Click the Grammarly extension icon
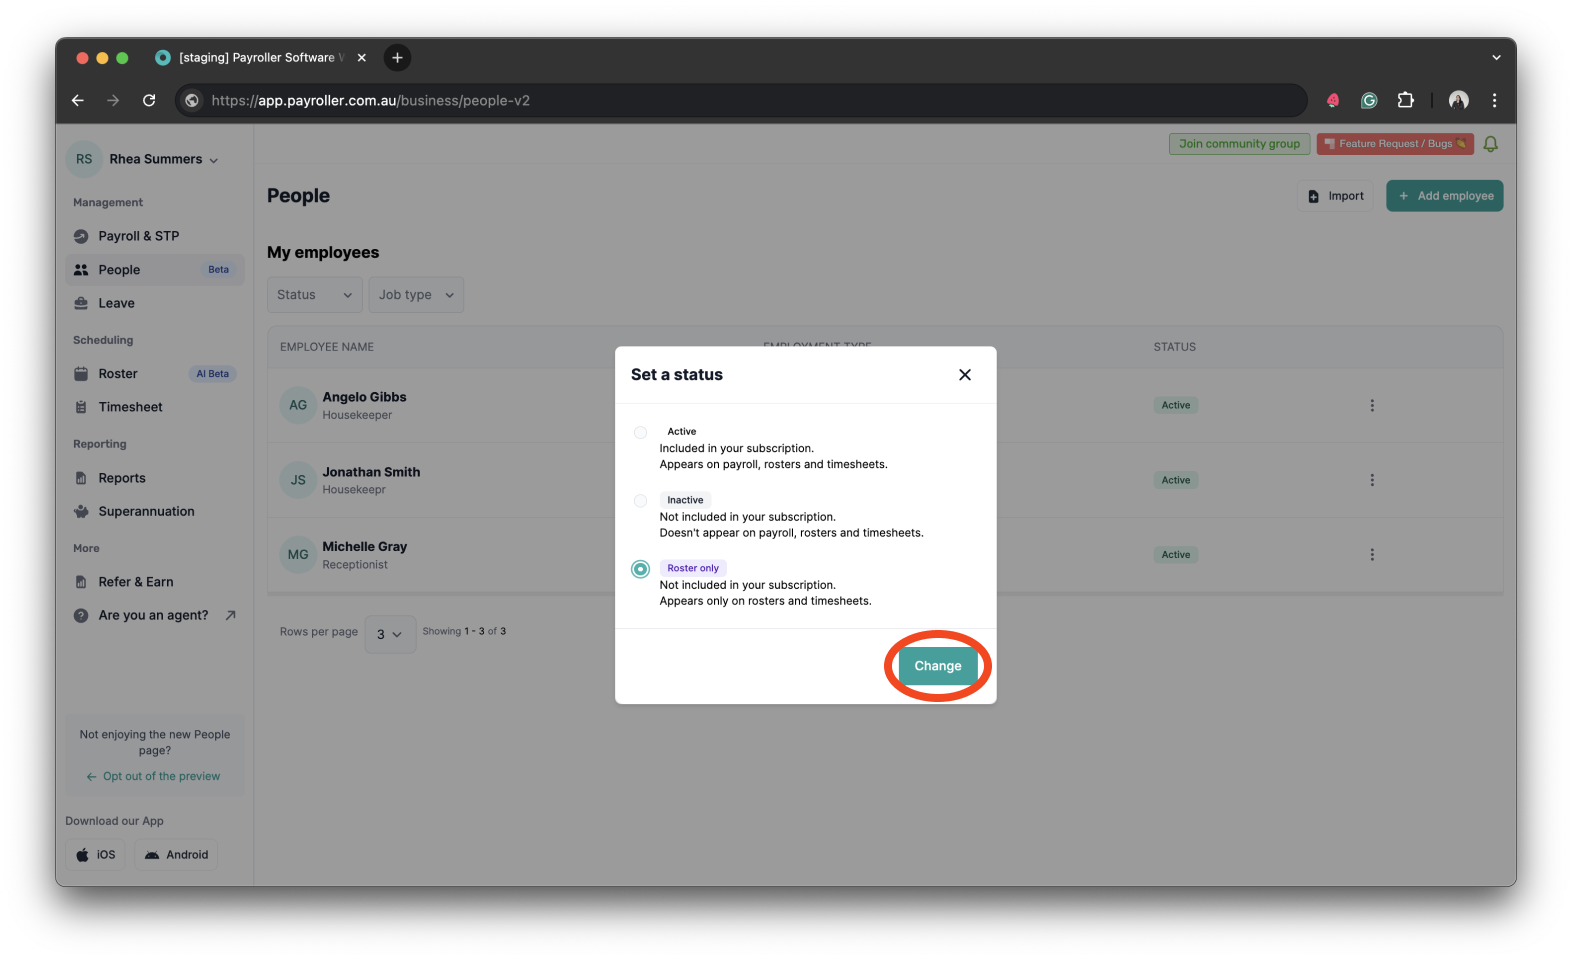 [1369, 100]
